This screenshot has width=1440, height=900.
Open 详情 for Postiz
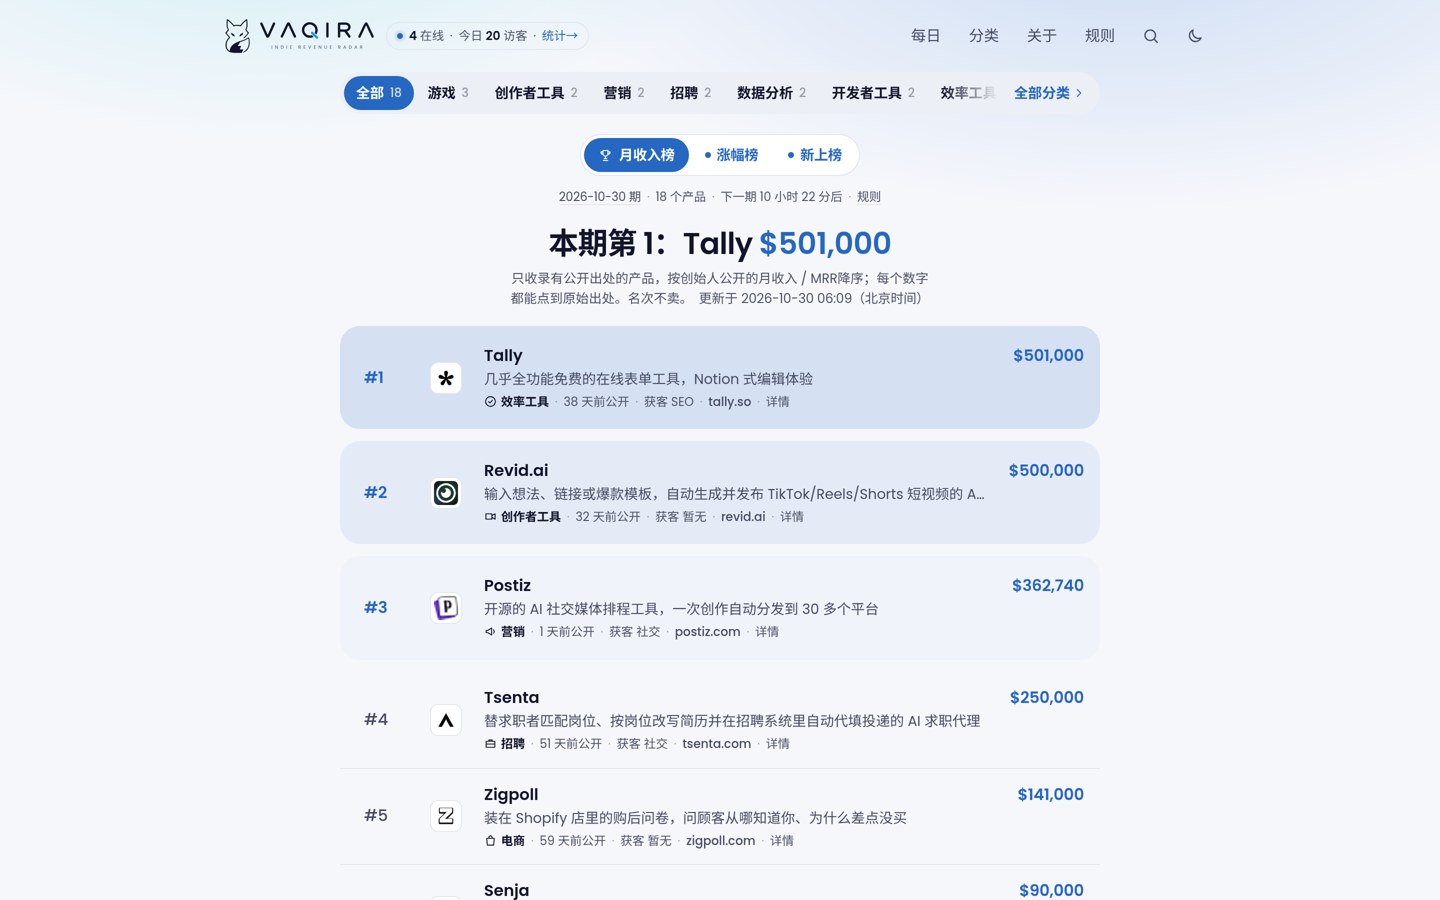pos(767,632)
